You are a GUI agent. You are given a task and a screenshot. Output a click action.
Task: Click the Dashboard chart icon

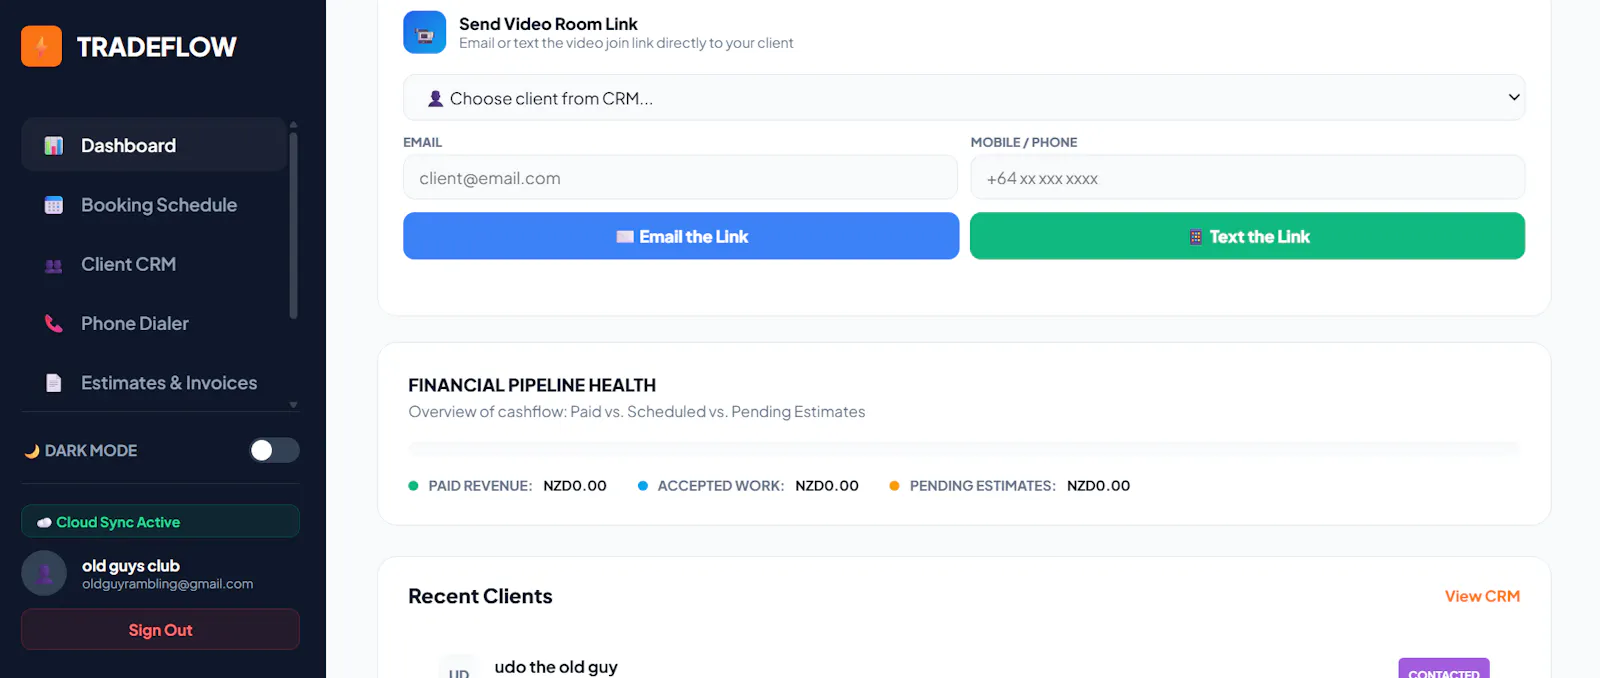[x=54, y=146]
